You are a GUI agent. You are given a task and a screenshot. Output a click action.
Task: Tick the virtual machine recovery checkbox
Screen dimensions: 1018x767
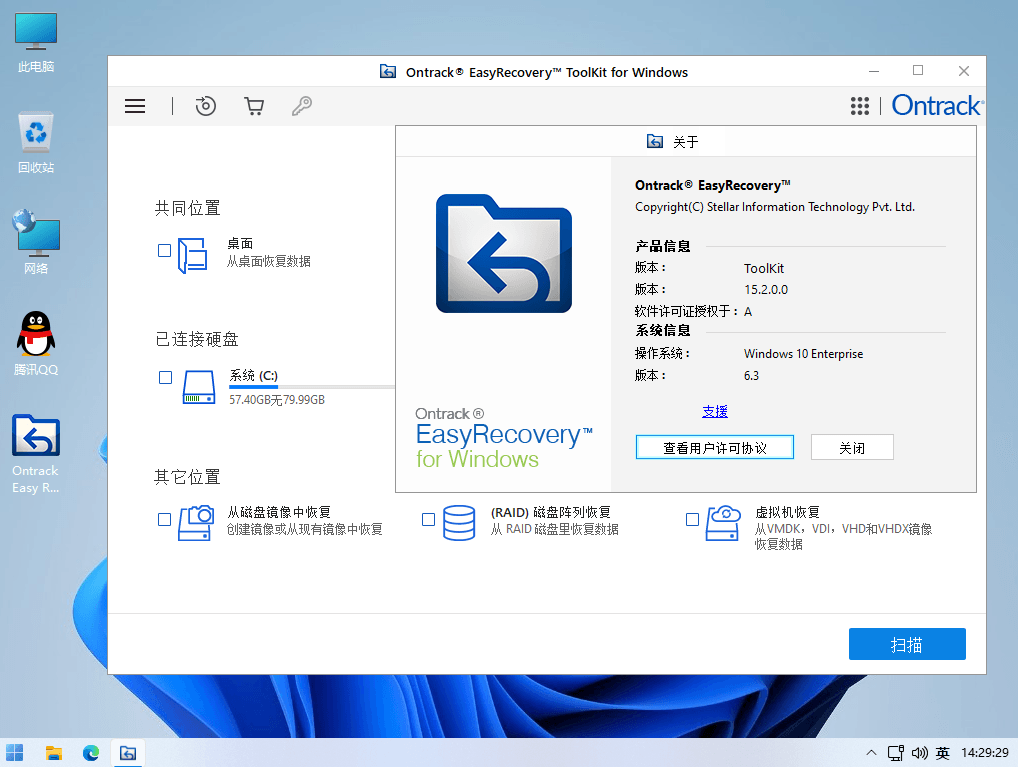coord(692,519)
